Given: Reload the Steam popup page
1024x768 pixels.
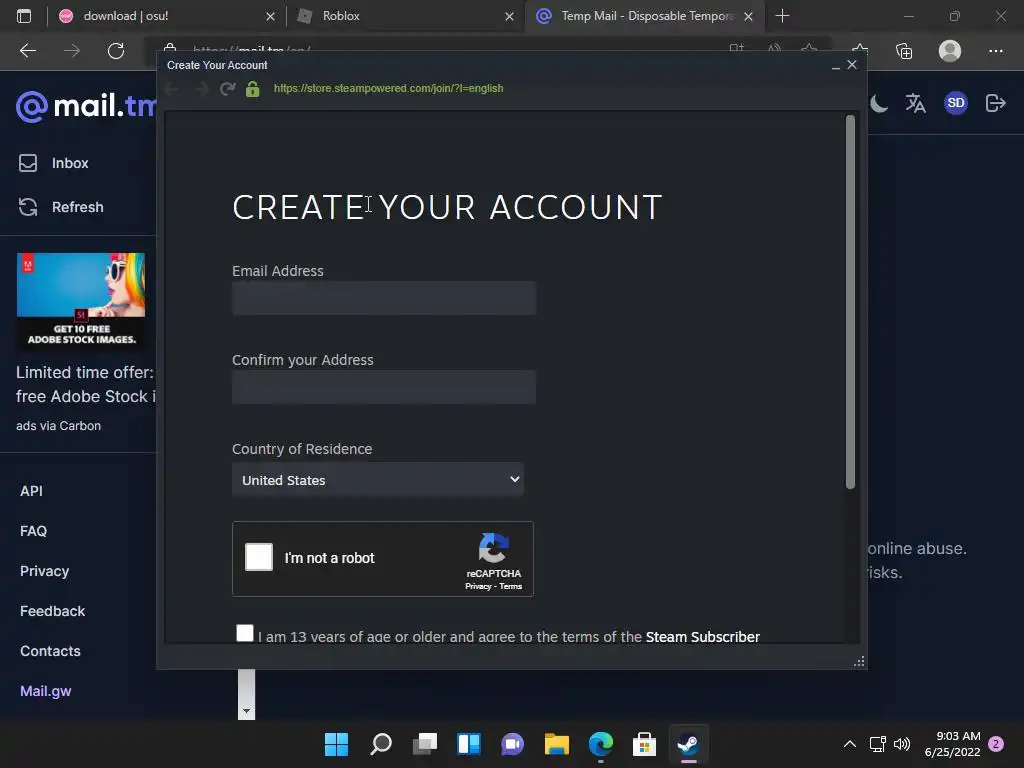Looking at the screenshot, I should (x=227, y=88).
